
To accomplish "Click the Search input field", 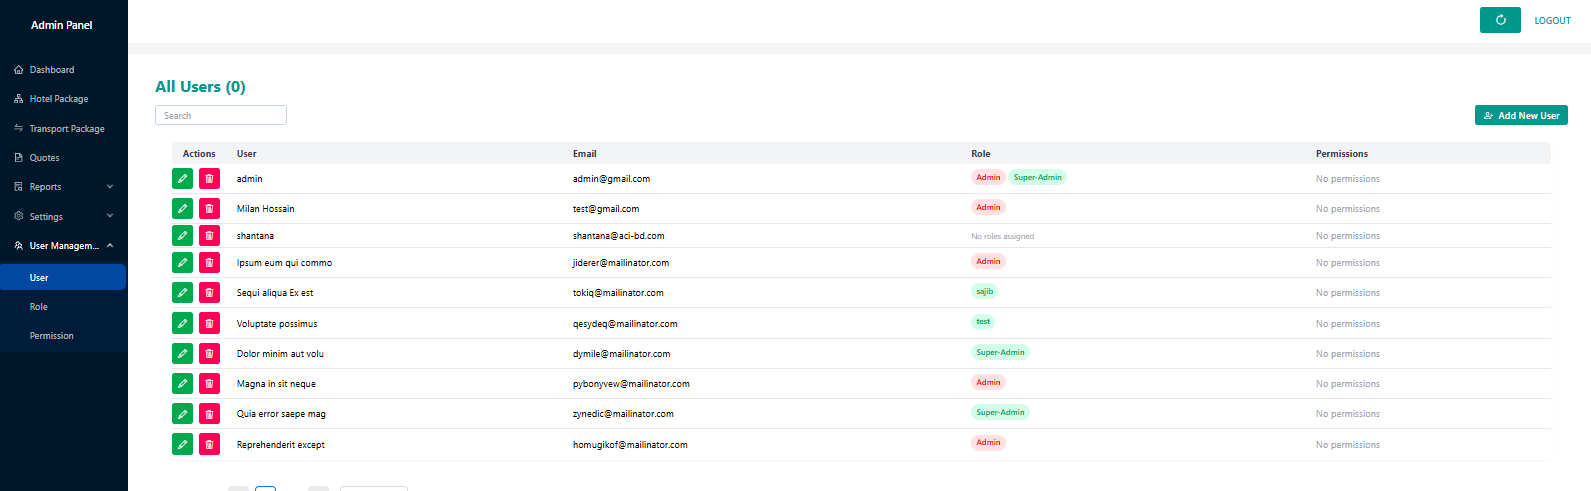I will coord(221,116).
